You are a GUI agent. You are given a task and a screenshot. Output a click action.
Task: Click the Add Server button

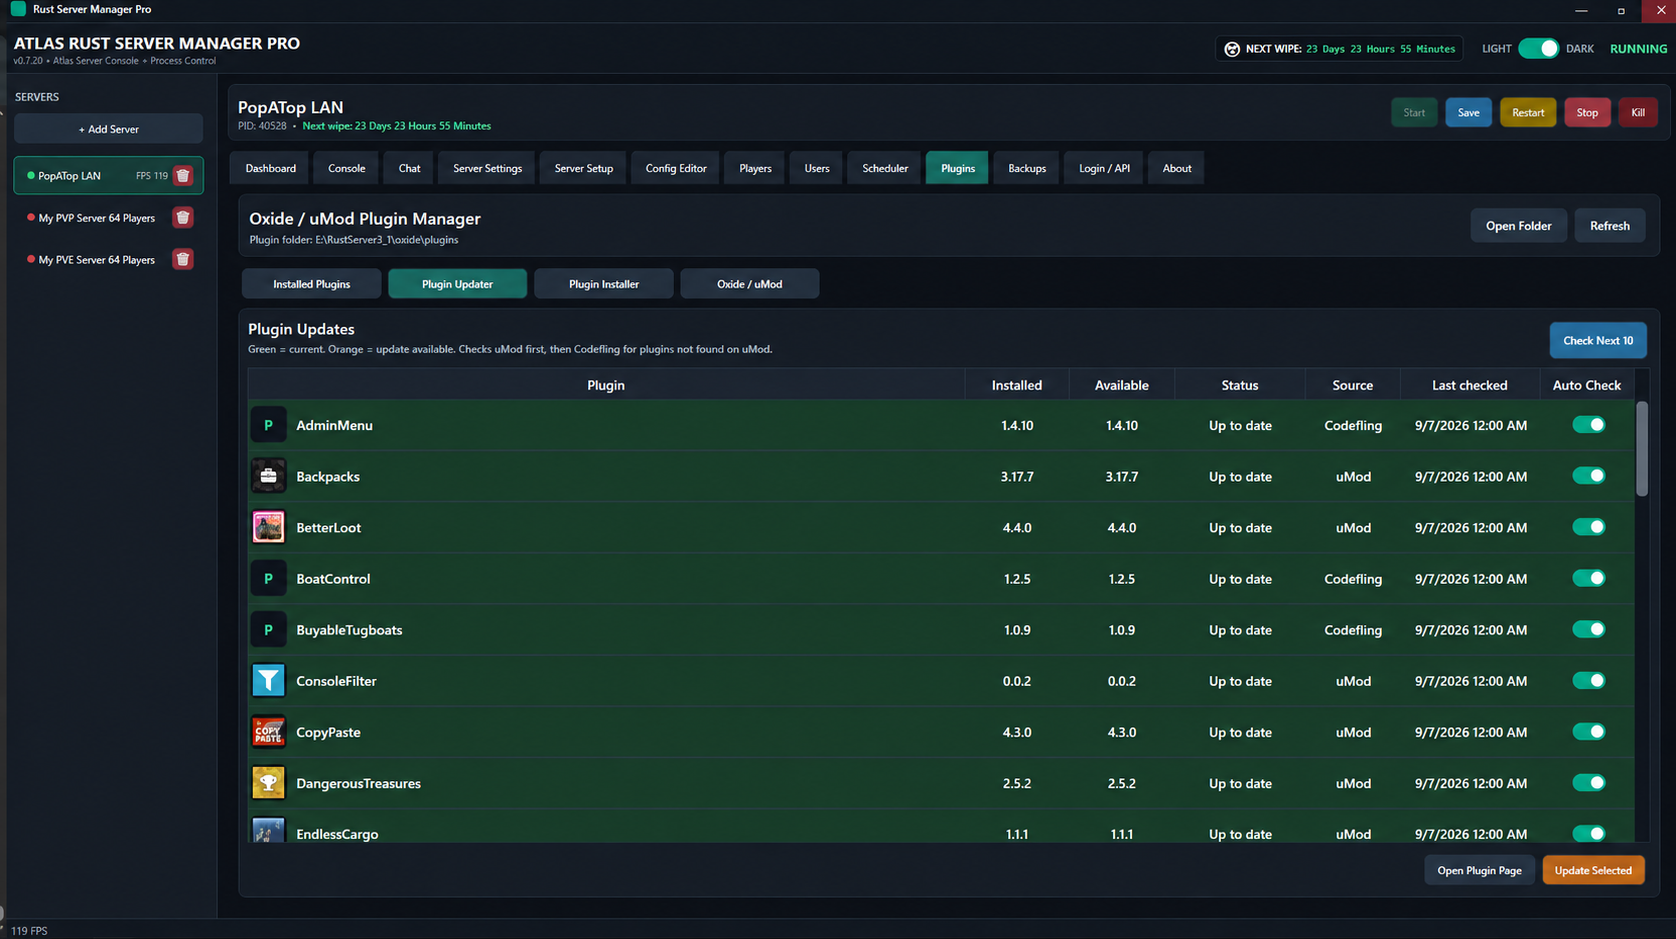click(108, 129)
